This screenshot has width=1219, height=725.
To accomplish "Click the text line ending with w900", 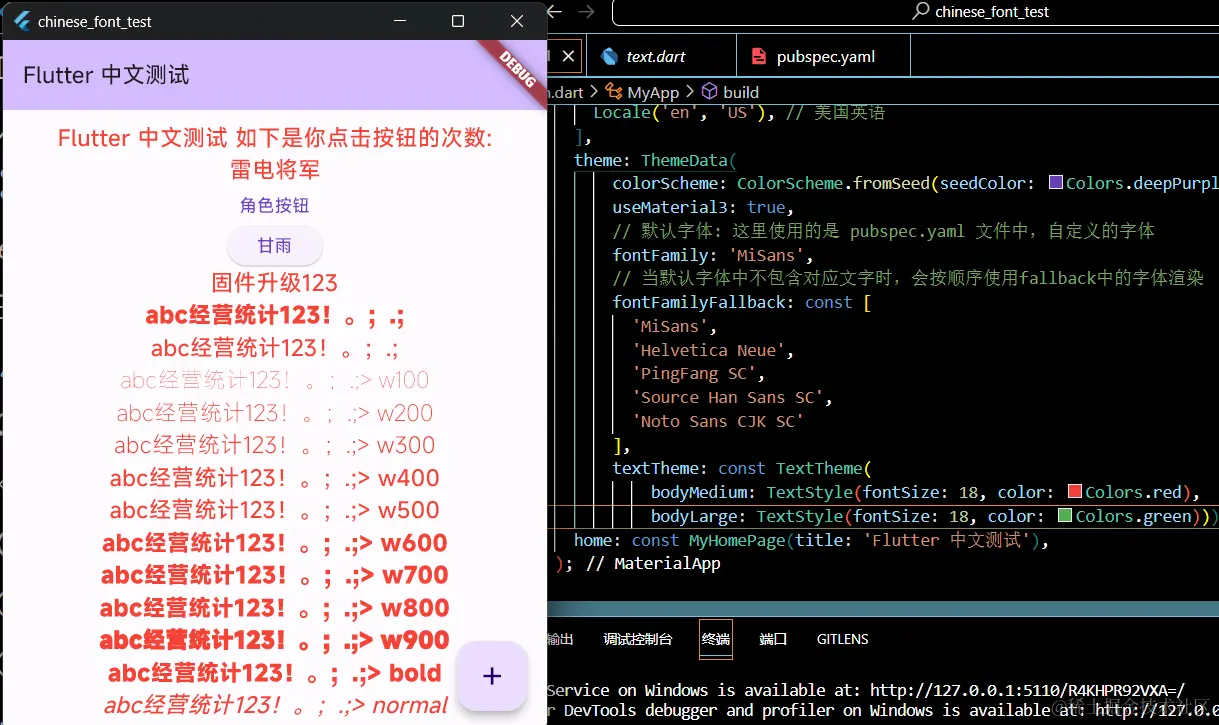I will [275, 640].
